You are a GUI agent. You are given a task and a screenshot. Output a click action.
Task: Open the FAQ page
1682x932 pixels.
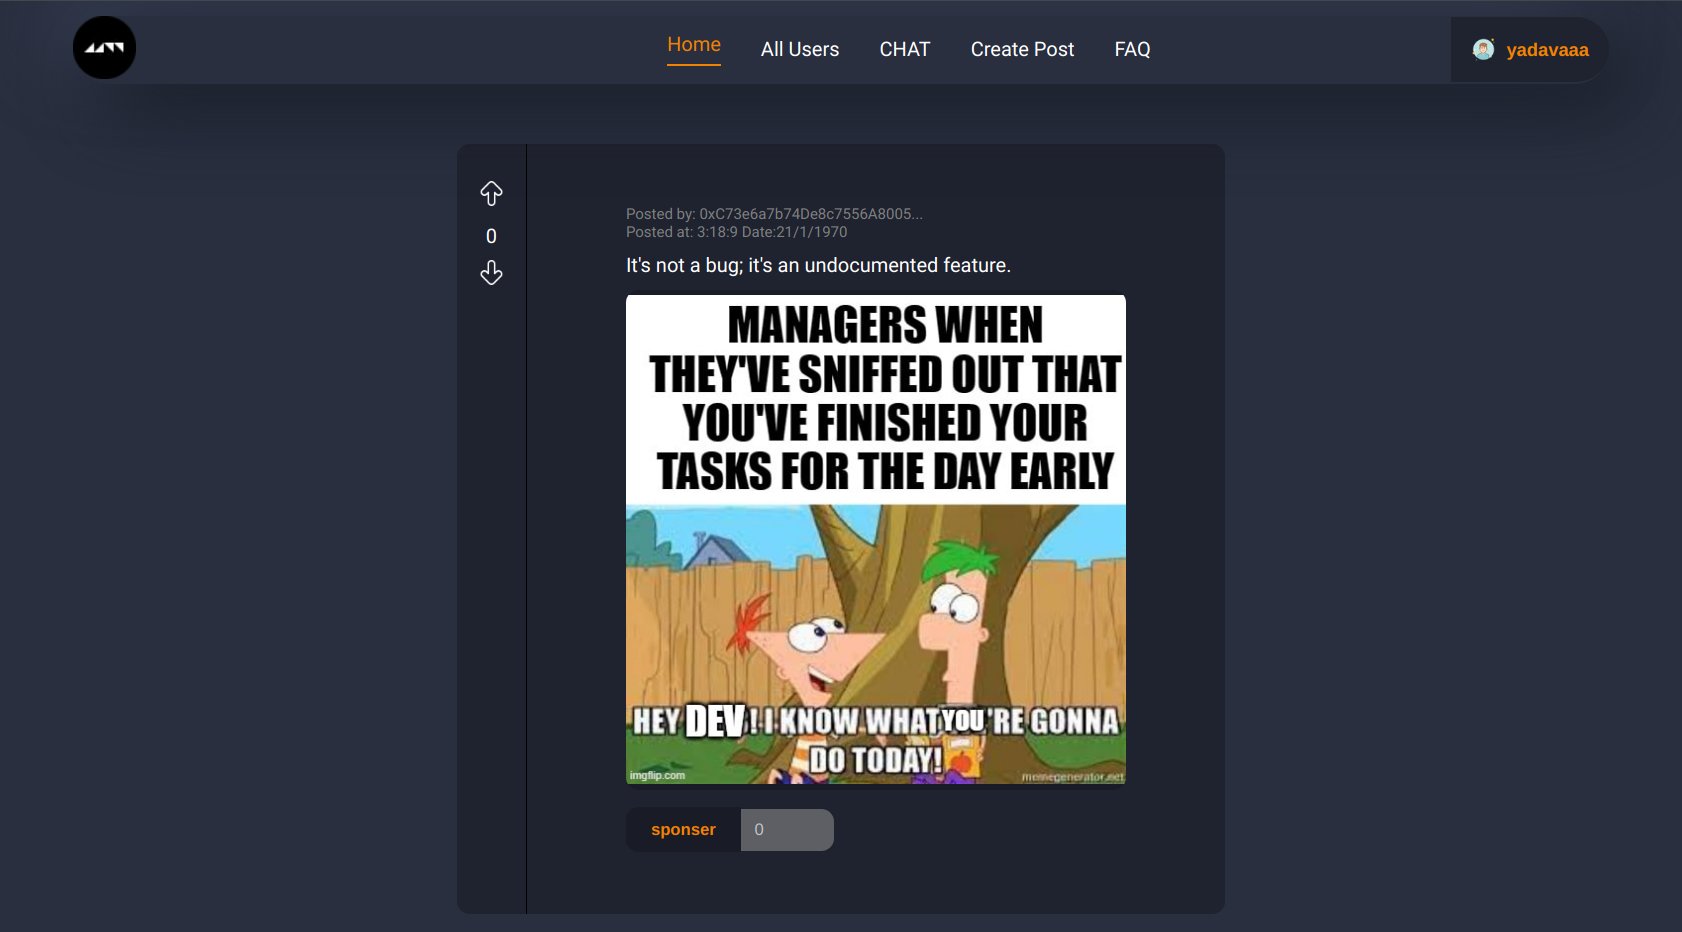click(x=1133, y=49)
